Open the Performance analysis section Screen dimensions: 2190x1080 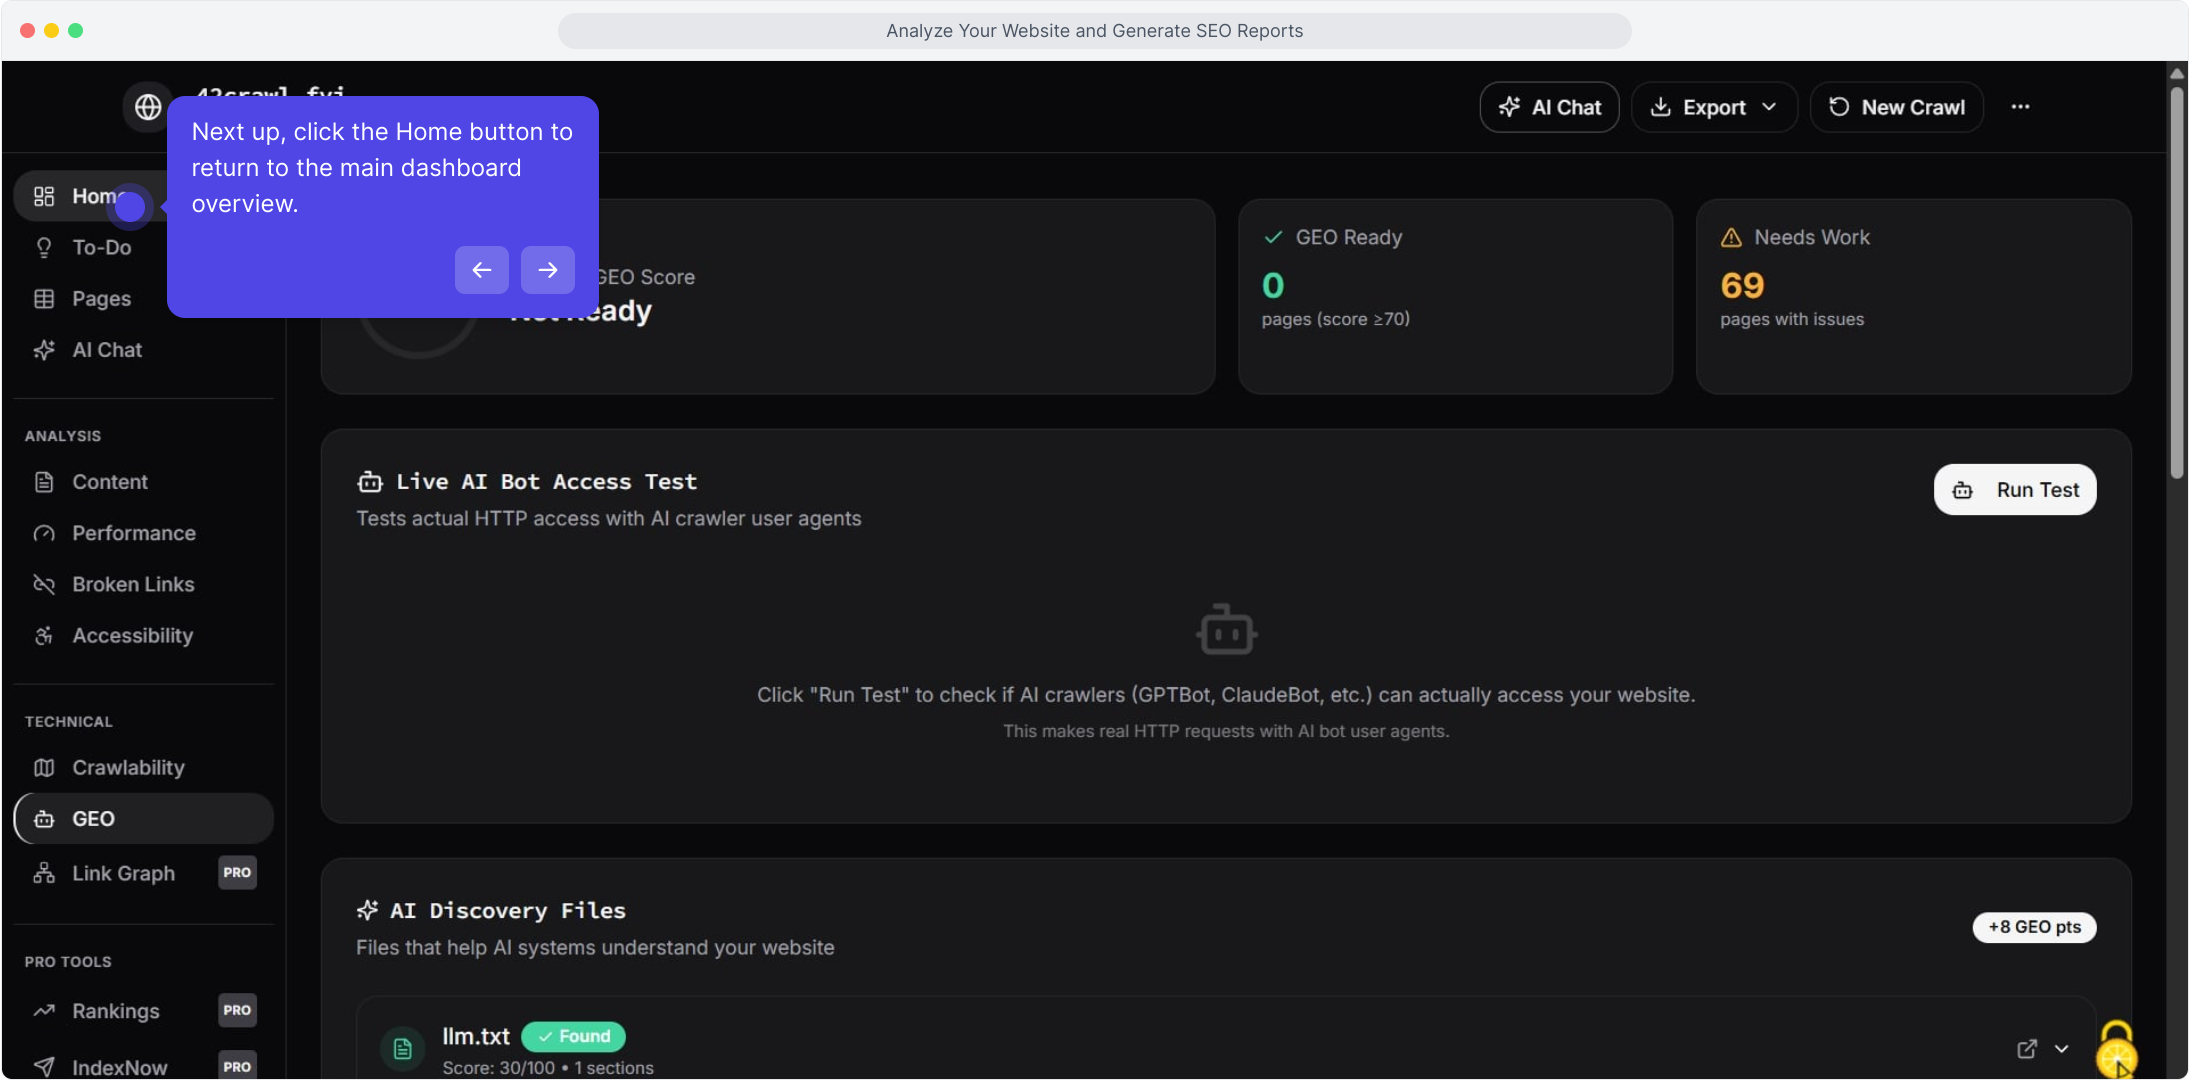point(133,534)
